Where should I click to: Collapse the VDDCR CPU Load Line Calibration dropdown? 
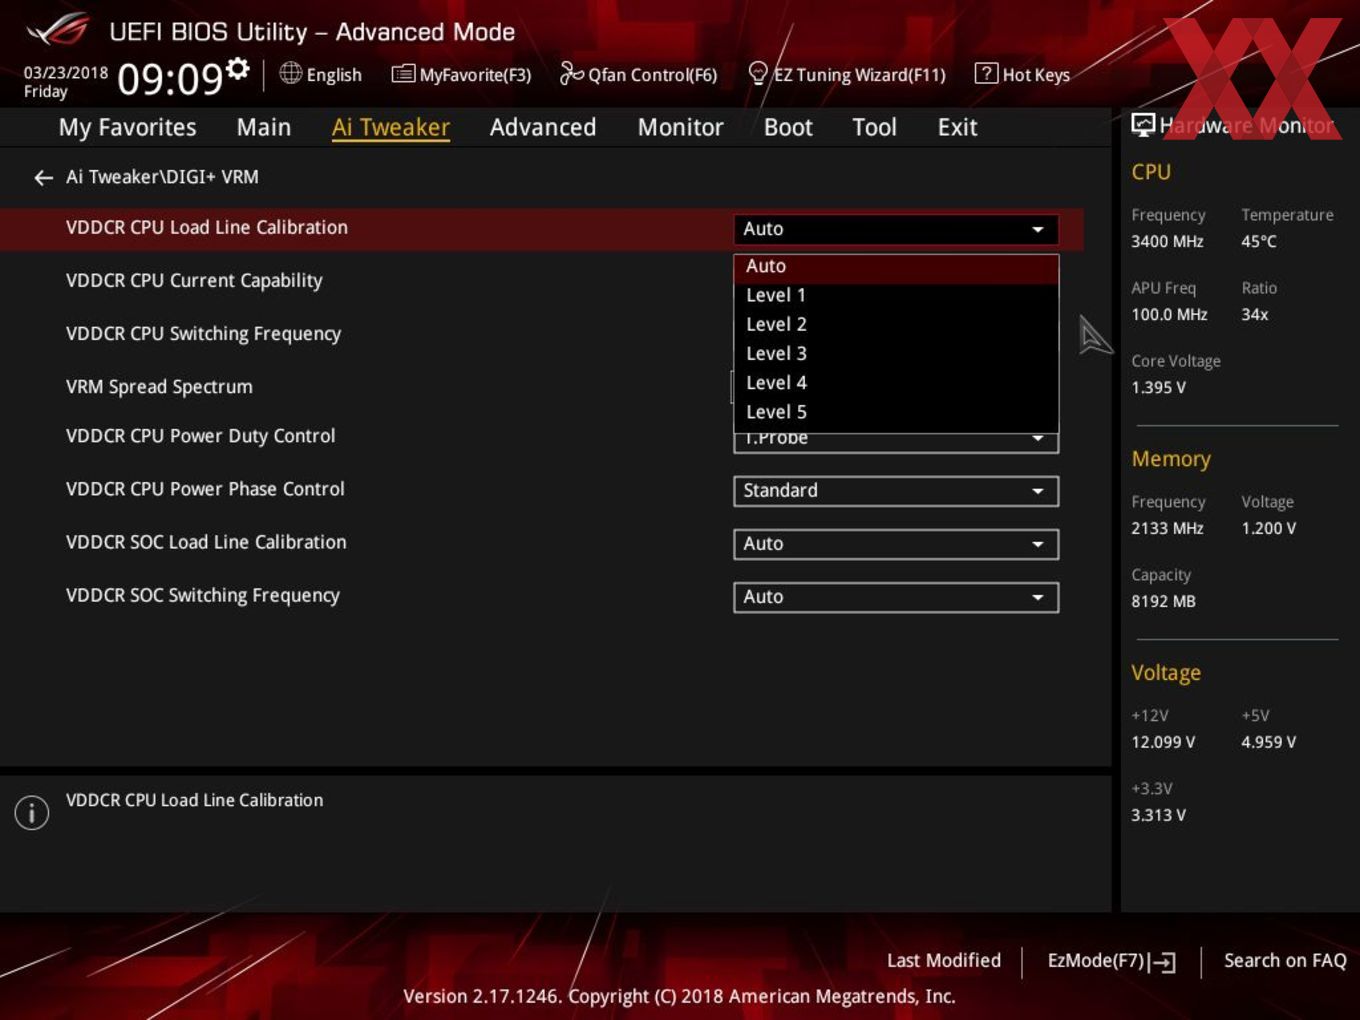(896, 229)
